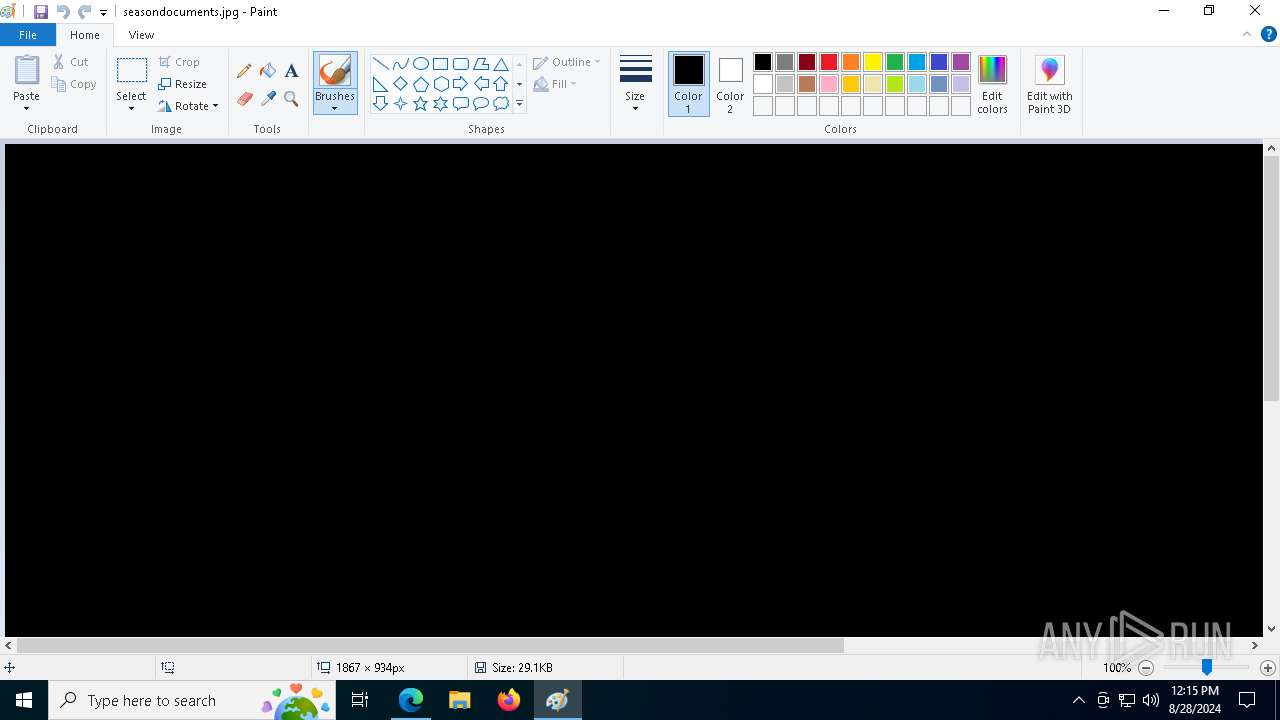The width and height of the screenshot is (1280, 720).
Task: Choose the Curve shape
Action: (400, 64)
